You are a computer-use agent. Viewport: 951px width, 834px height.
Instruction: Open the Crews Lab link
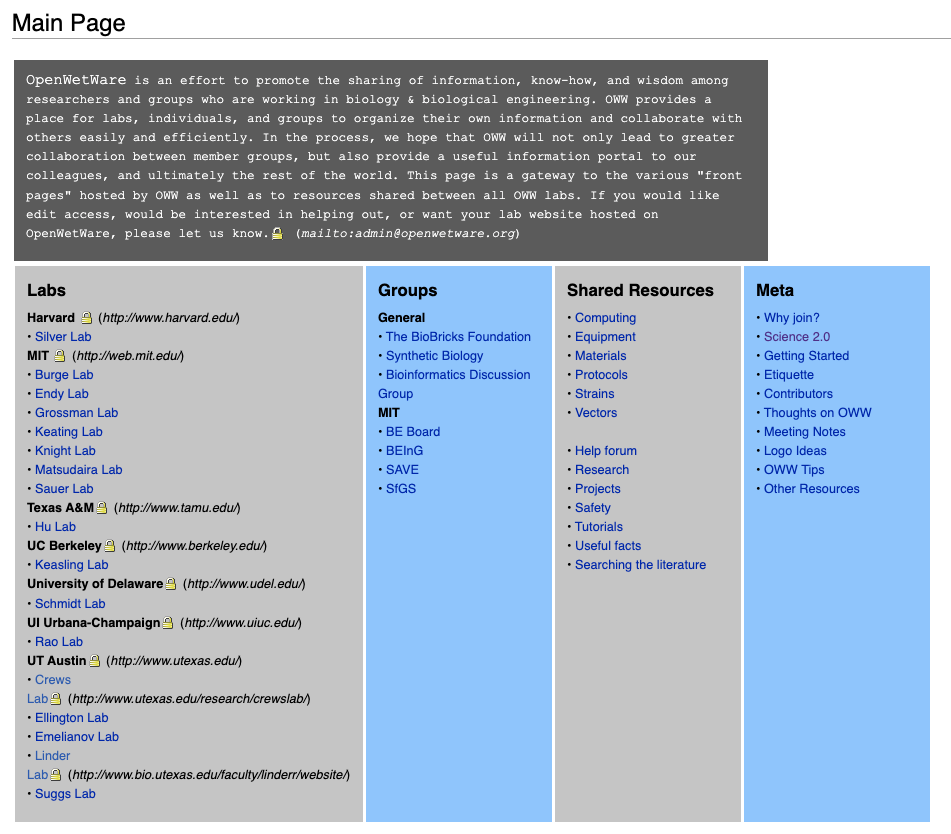53,680
